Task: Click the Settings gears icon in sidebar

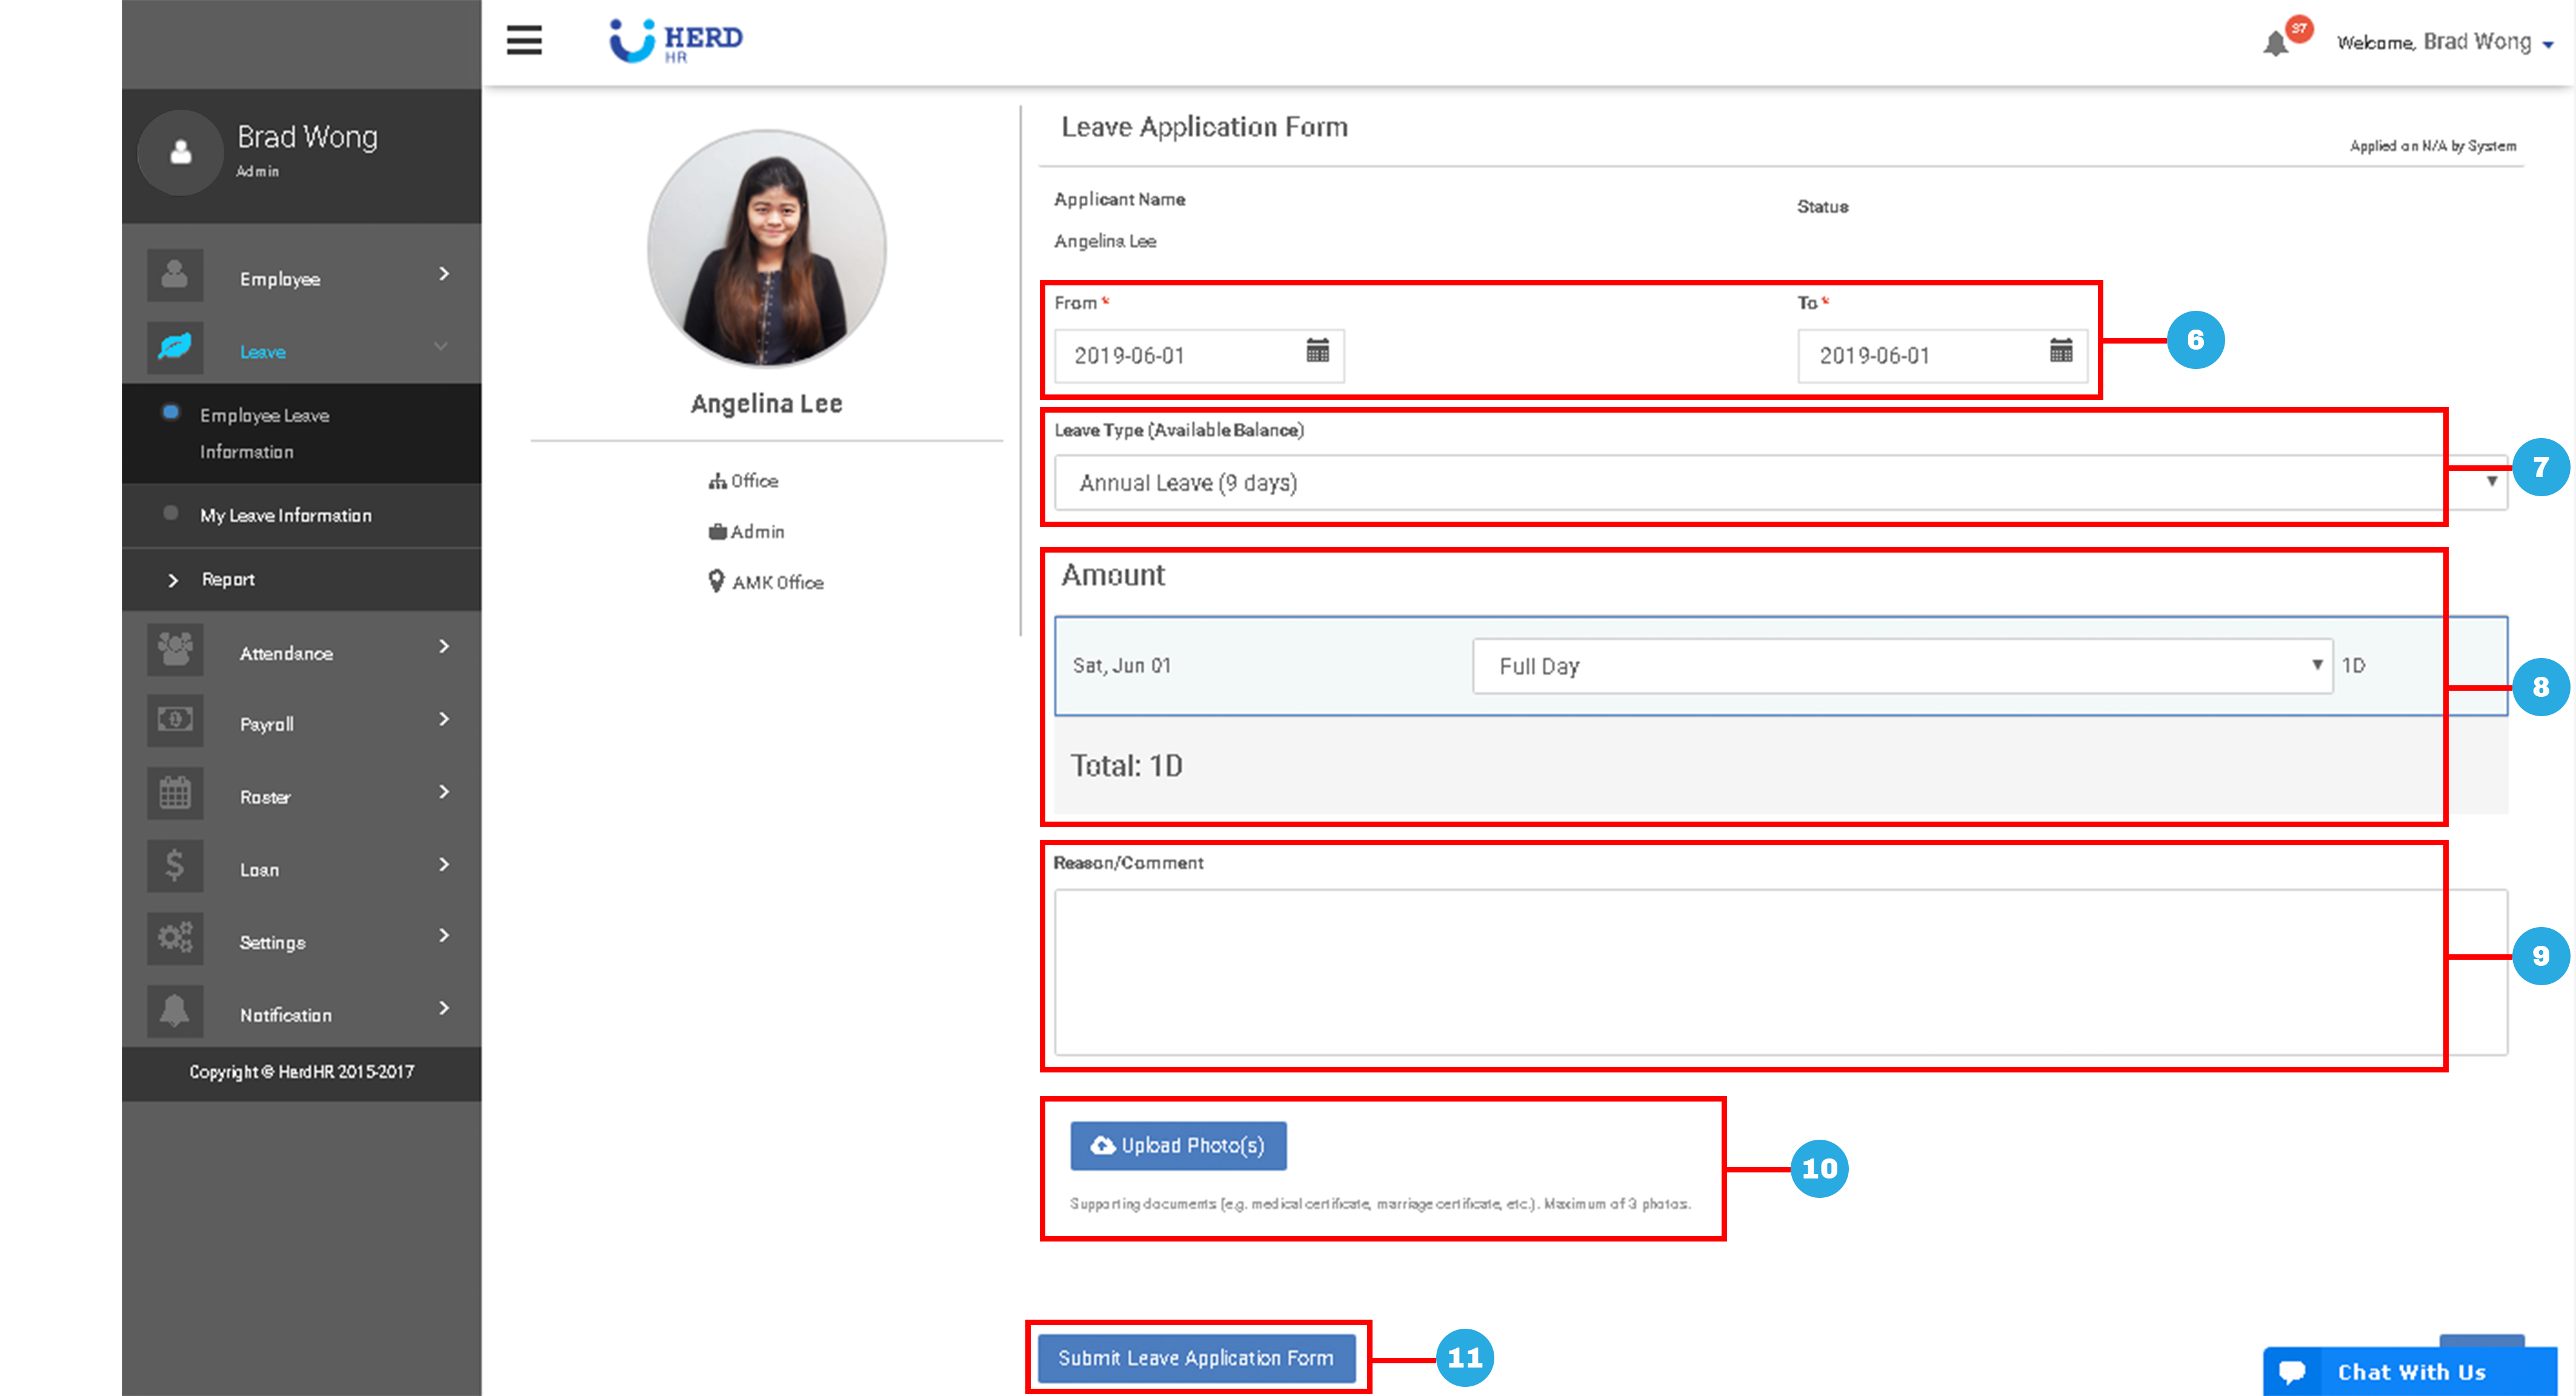Action: pos(175,938)
